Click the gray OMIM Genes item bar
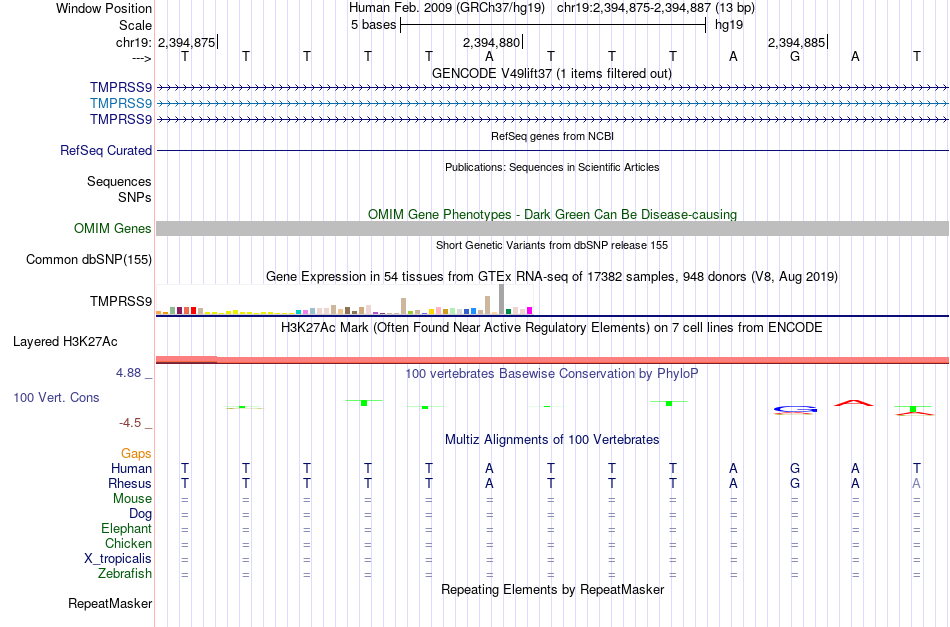This screenshot has height=627, width=950. coord(553,228)
